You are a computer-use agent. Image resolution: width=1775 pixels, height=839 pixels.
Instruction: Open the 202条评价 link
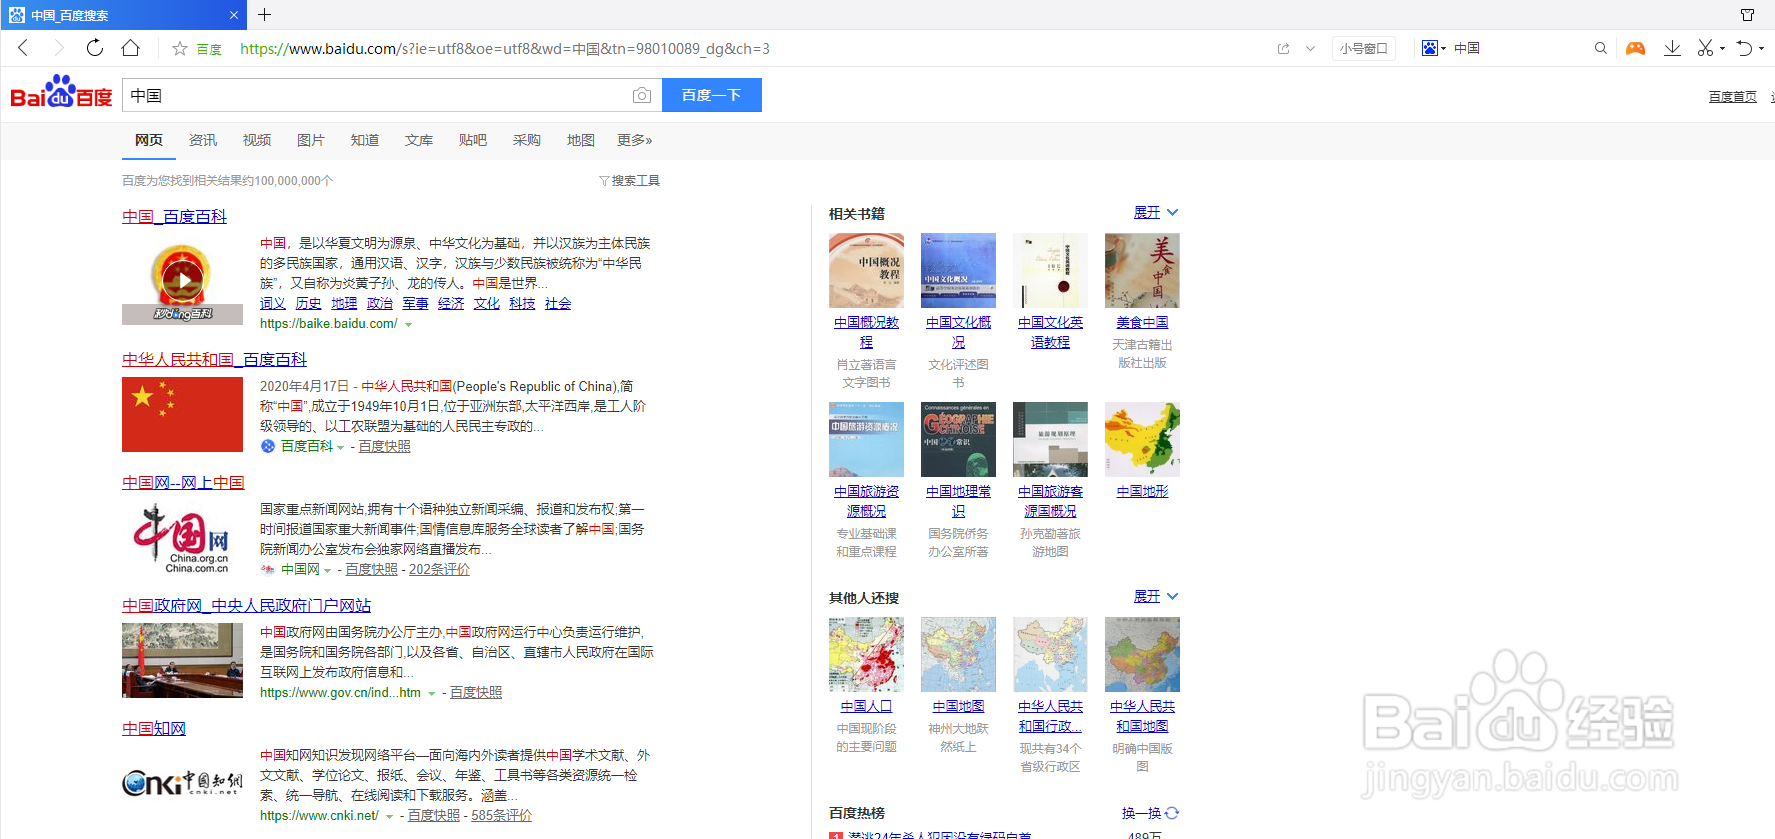click(439, 570)
